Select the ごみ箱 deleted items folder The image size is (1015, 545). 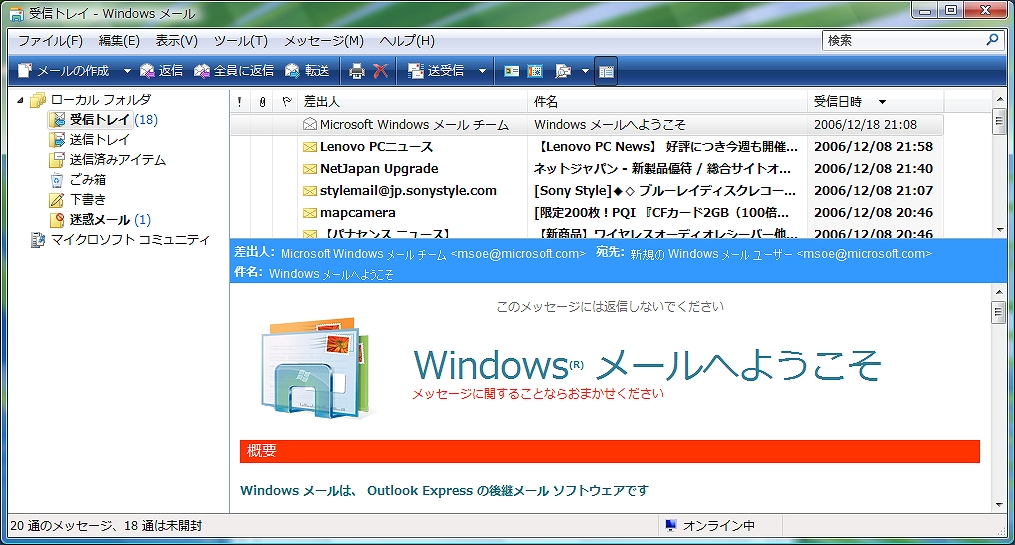pos(87,180)
